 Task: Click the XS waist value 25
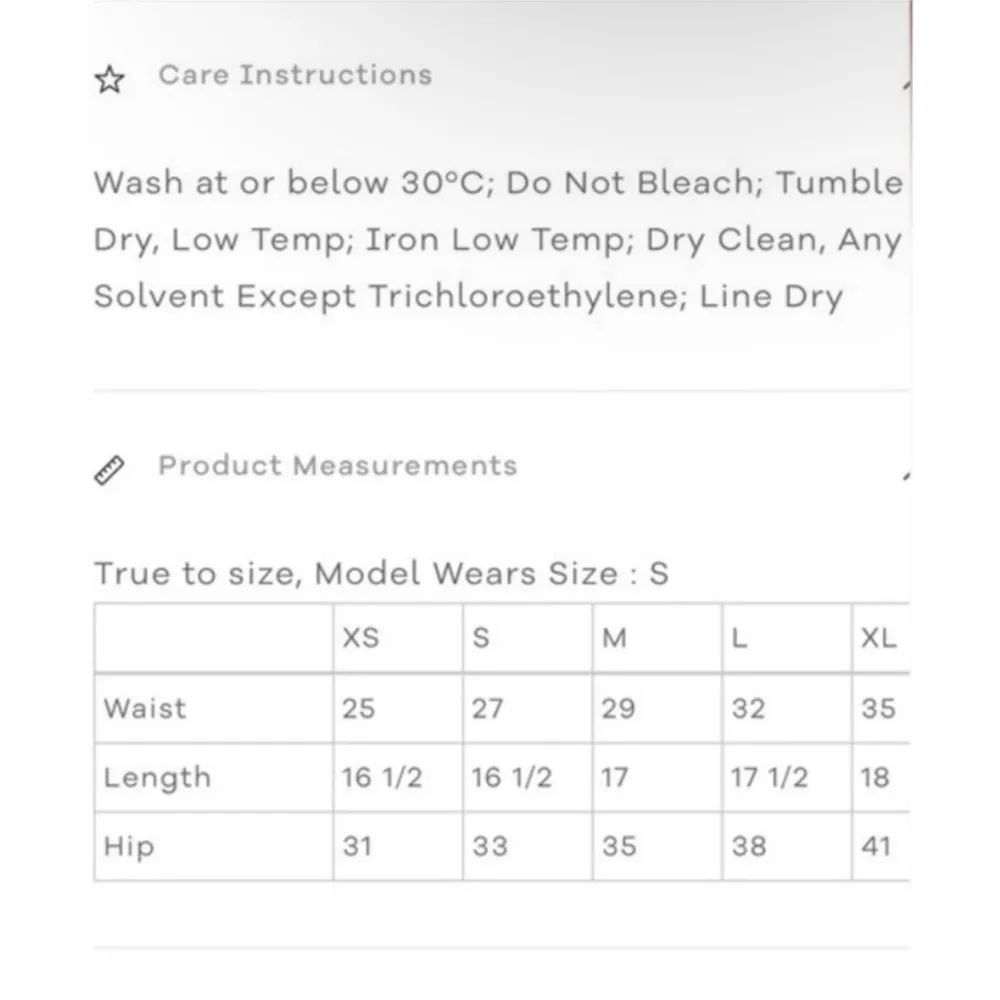358,708
